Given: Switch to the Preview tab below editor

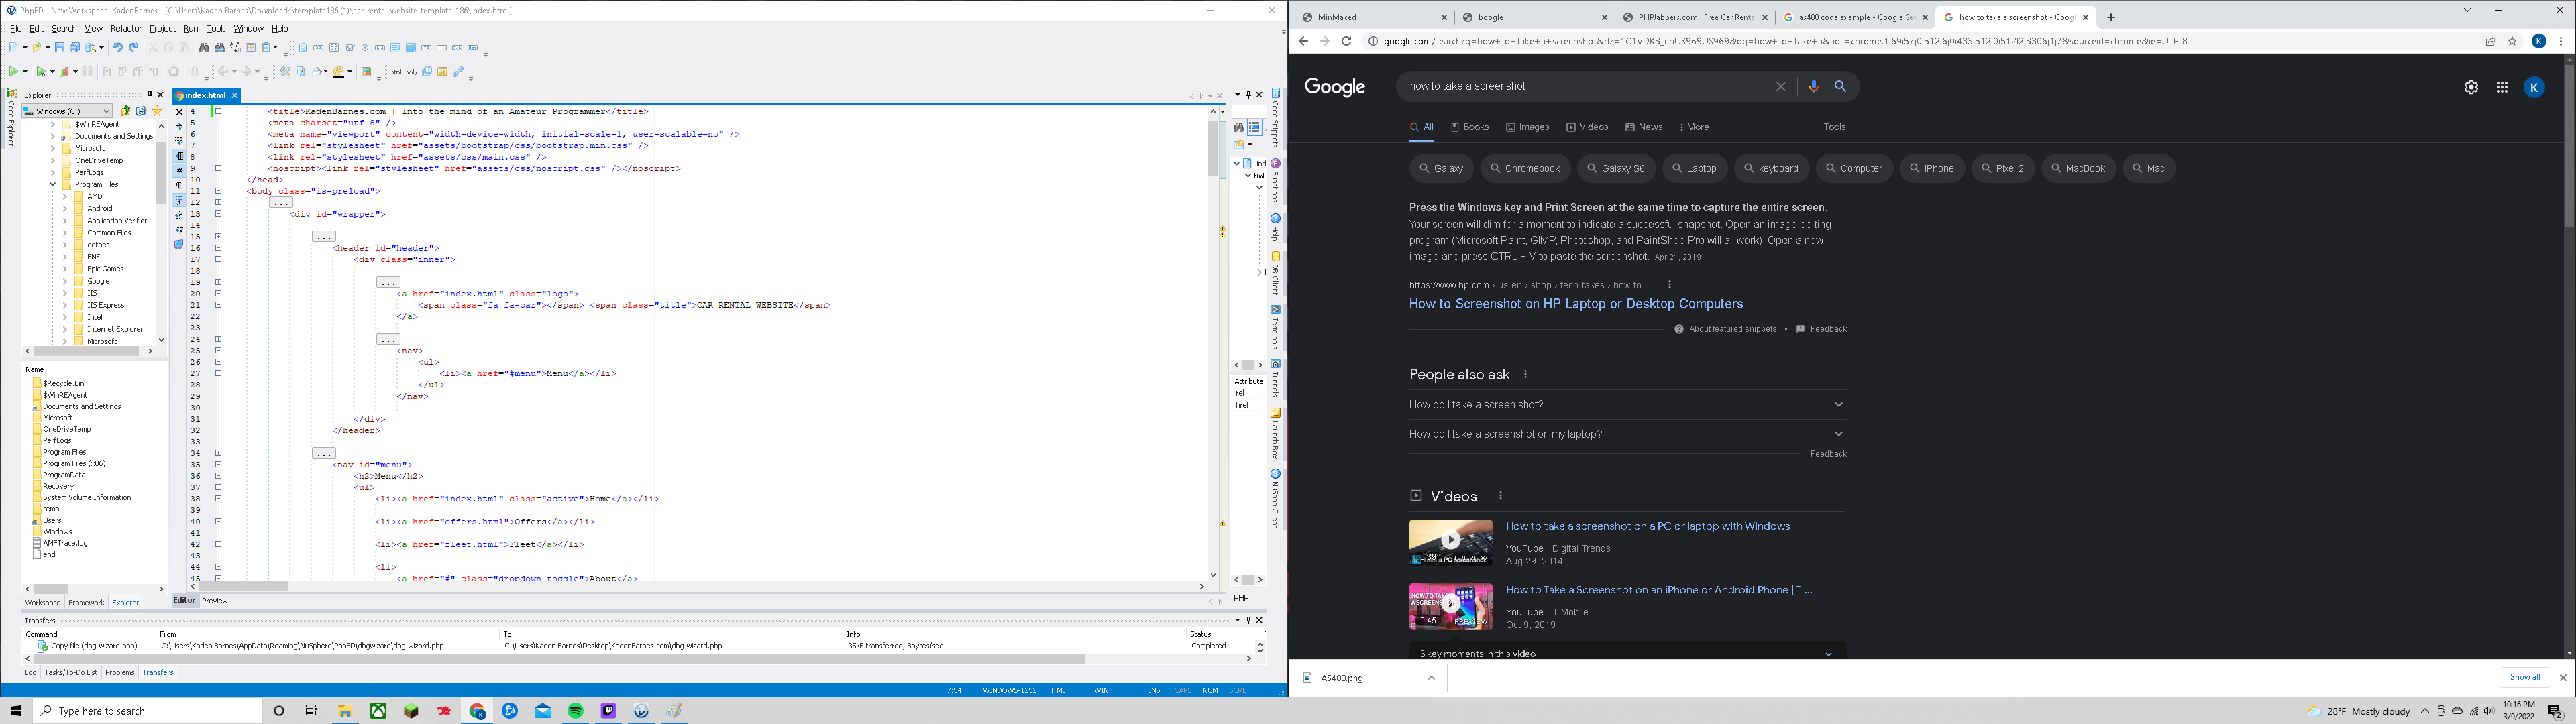Looking at the screenshot, I should [215, 601].
